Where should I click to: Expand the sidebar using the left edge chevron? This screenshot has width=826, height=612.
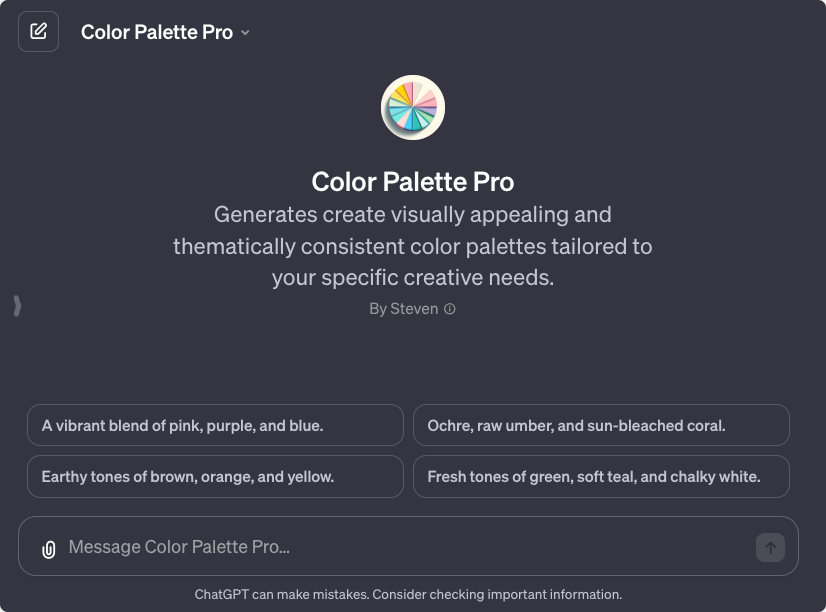click(x=17, y=306)
